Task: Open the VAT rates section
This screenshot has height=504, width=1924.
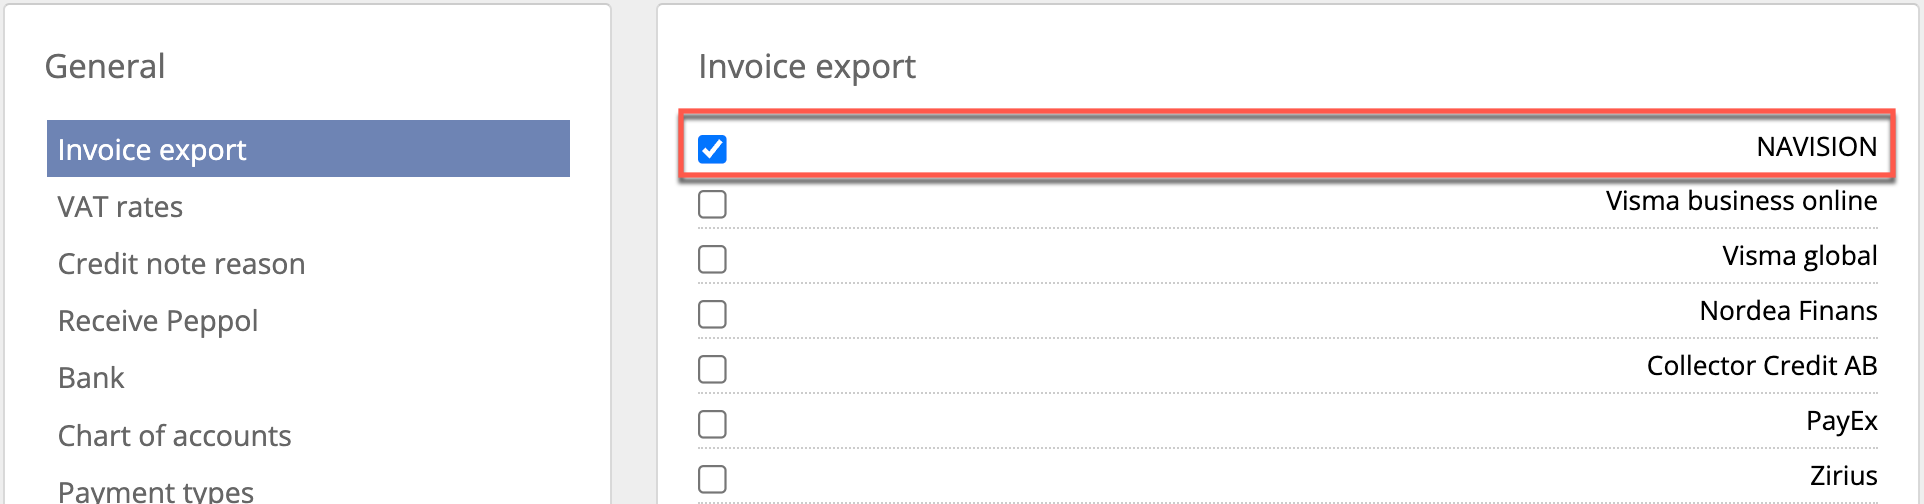Action: point(120,207)
